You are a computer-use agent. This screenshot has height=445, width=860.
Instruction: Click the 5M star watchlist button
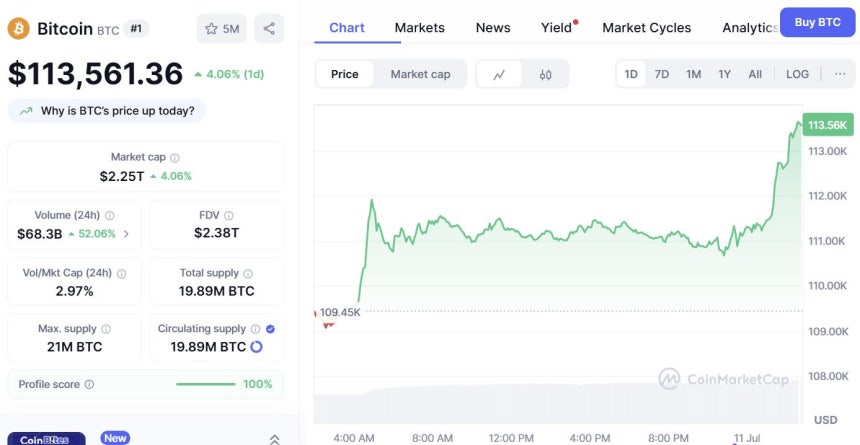[x=222, y=29]
